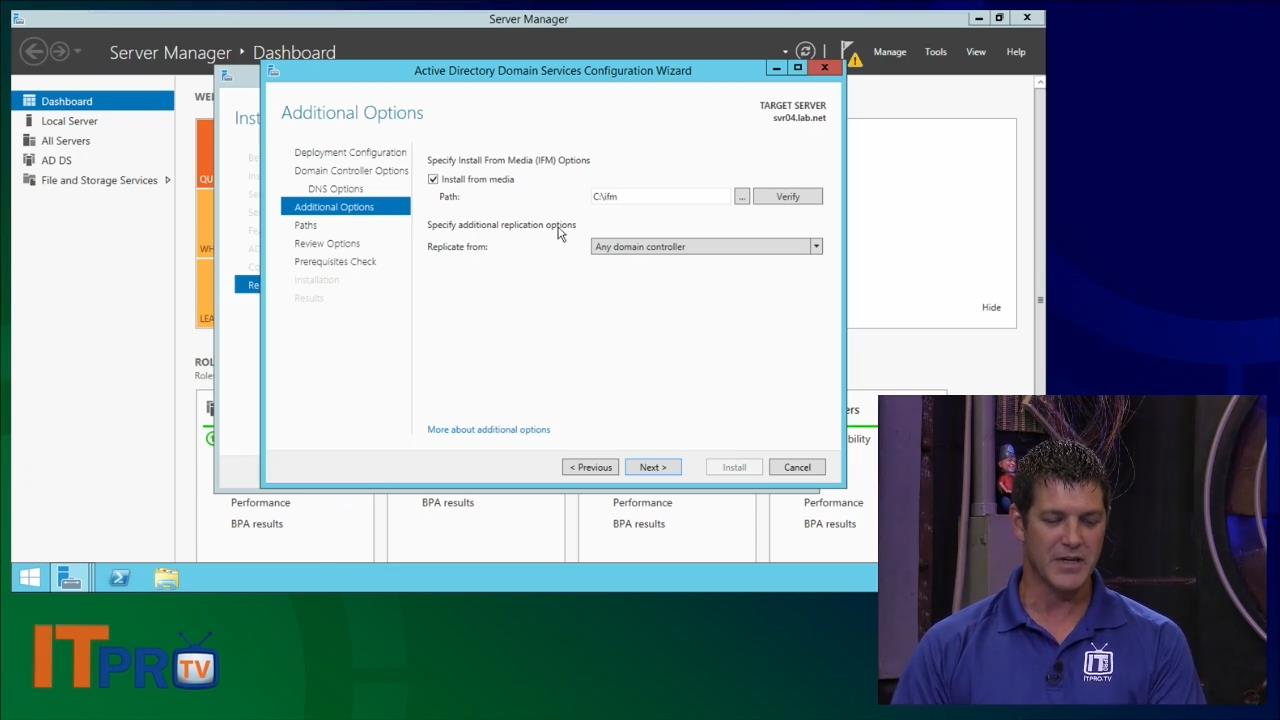Open the Replicate from dropdown
Screen dimensions: 1280x720
coord(707,247)
